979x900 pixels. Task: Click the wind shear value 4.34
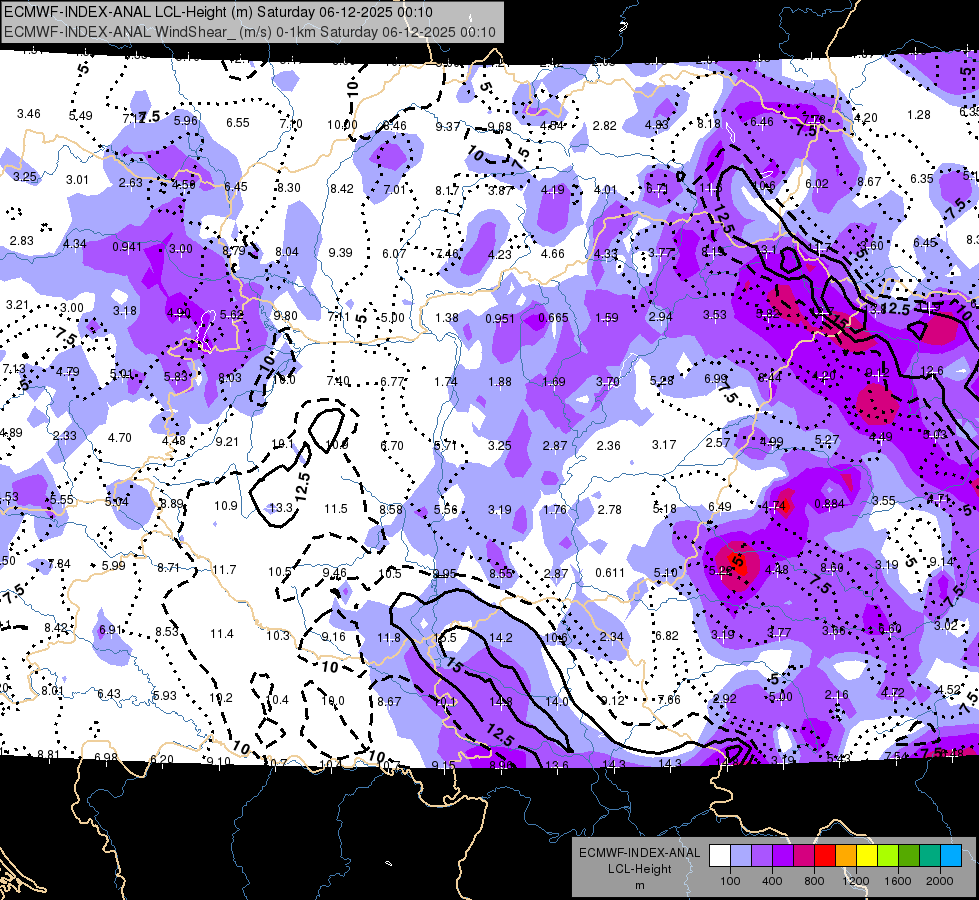(x=75, y=244)
